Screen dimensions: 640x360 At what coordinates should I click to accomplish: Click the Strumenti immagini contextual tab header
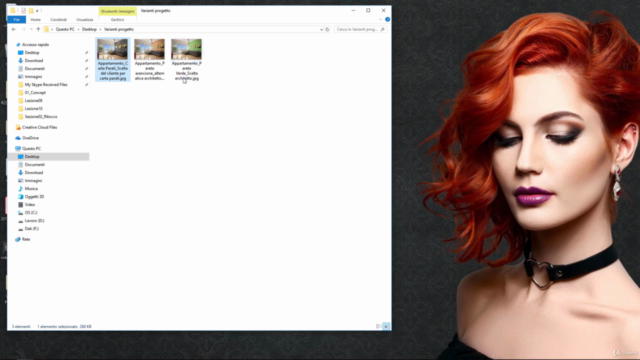click(117, 11)
